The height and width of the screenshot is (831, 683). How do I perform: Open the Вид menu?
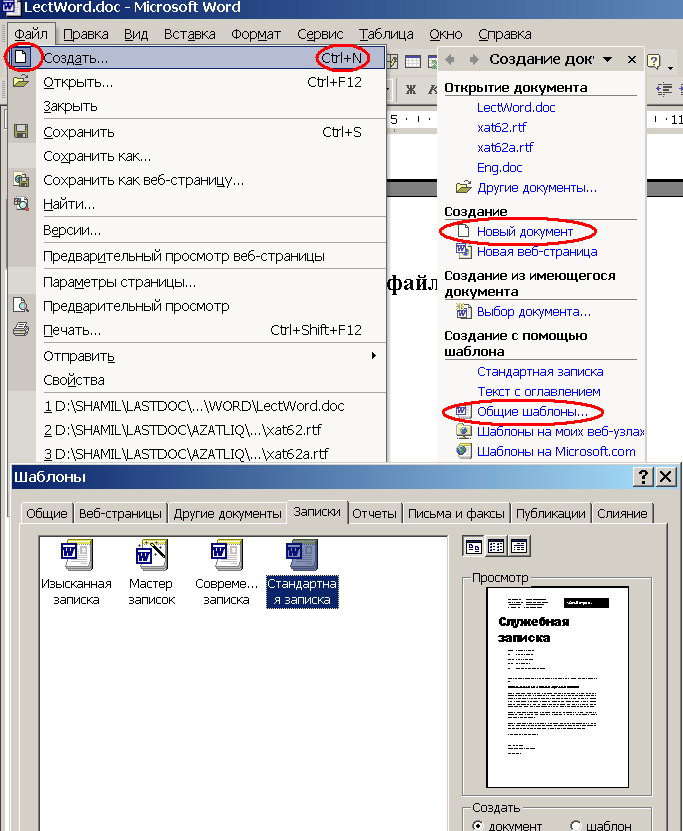[136, 34]
